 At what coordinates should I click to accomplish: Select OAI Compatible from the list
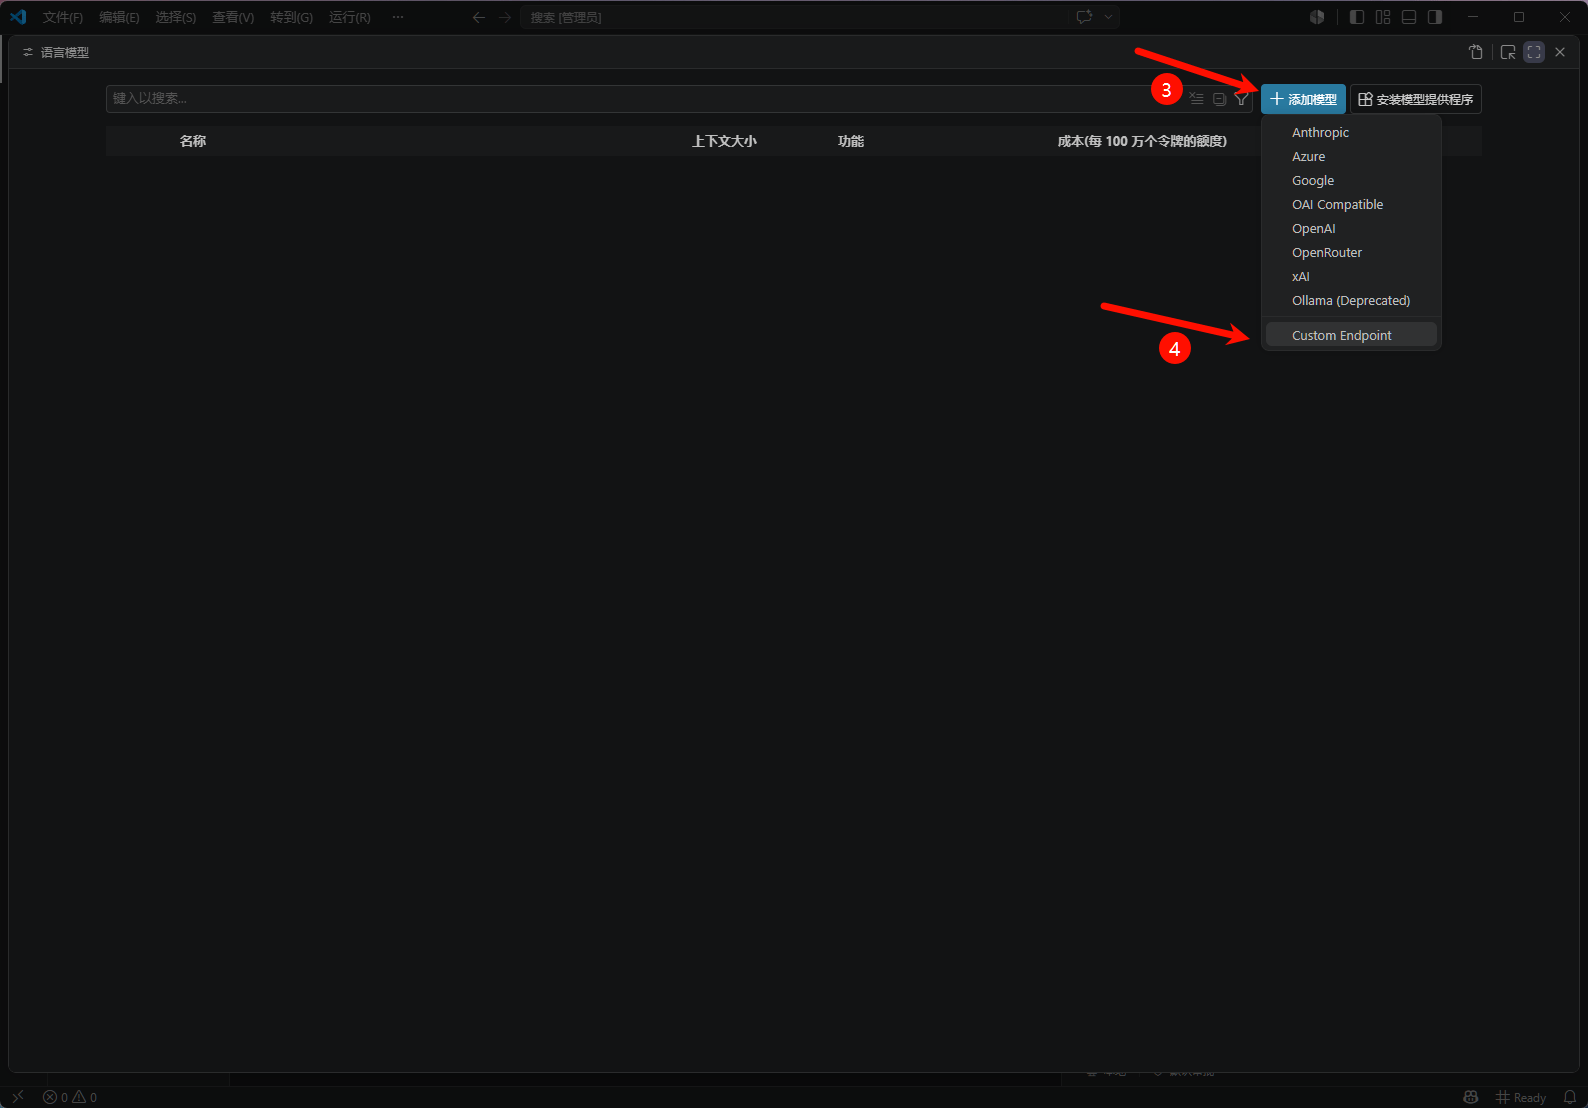(x=1351, y=204)
